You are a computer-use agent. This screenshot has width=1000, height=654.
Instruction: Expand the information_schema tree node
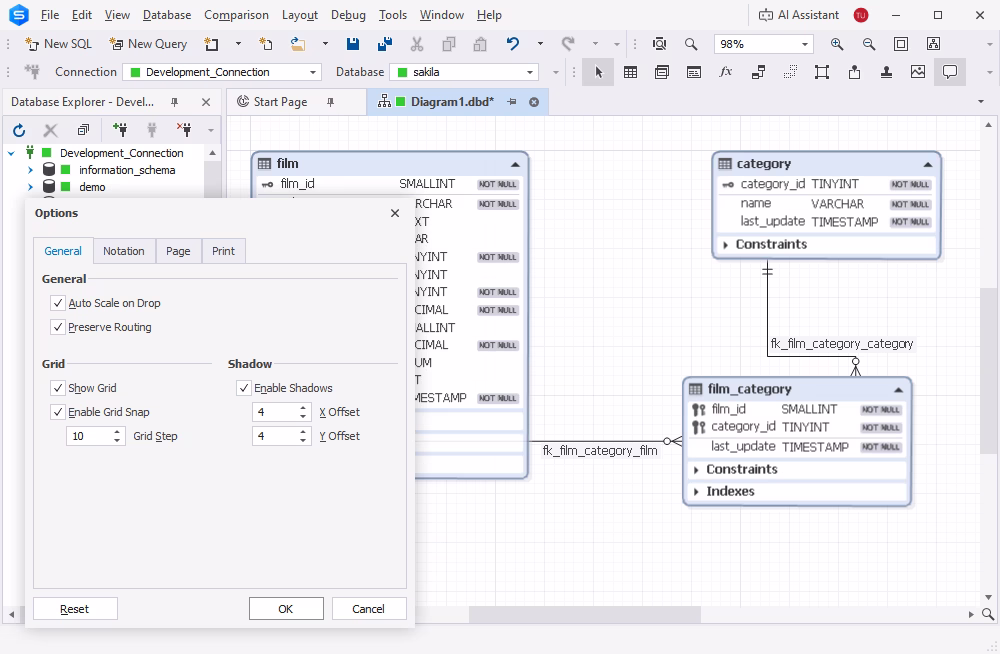pyautogui.click(x=30, y=170)
